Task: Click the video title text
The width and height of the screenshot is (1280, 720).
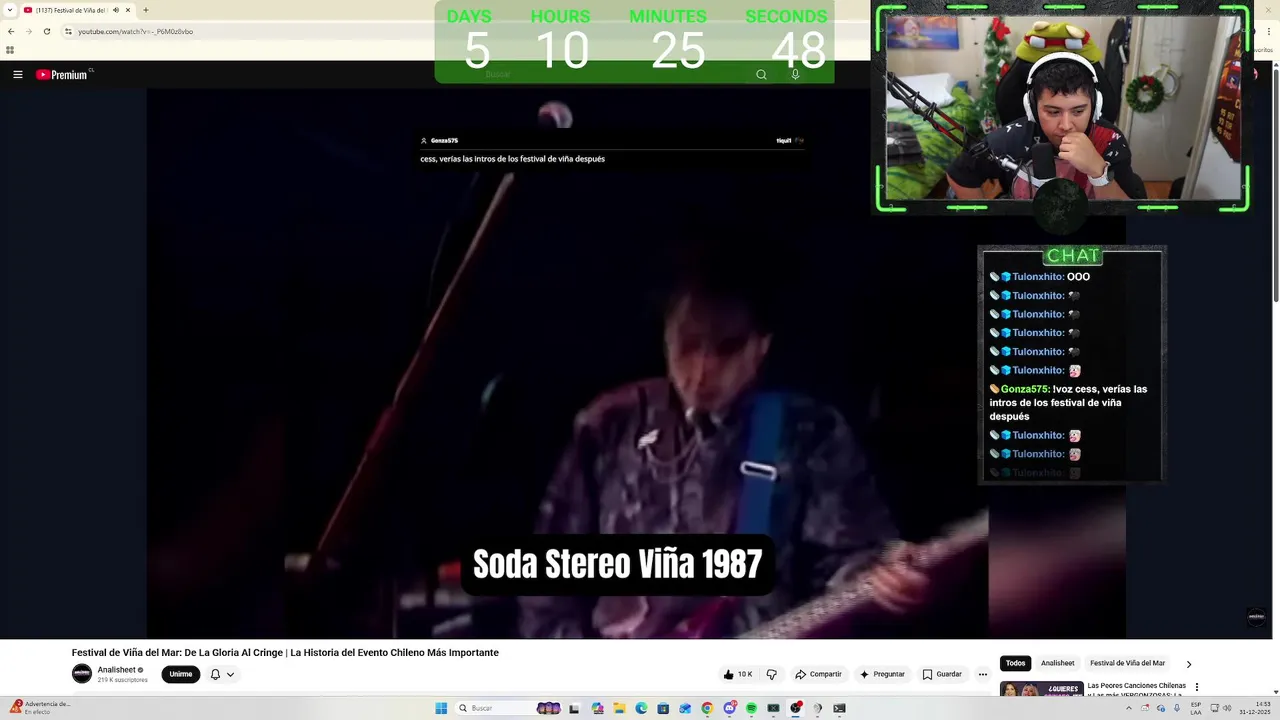Action: 285,652
